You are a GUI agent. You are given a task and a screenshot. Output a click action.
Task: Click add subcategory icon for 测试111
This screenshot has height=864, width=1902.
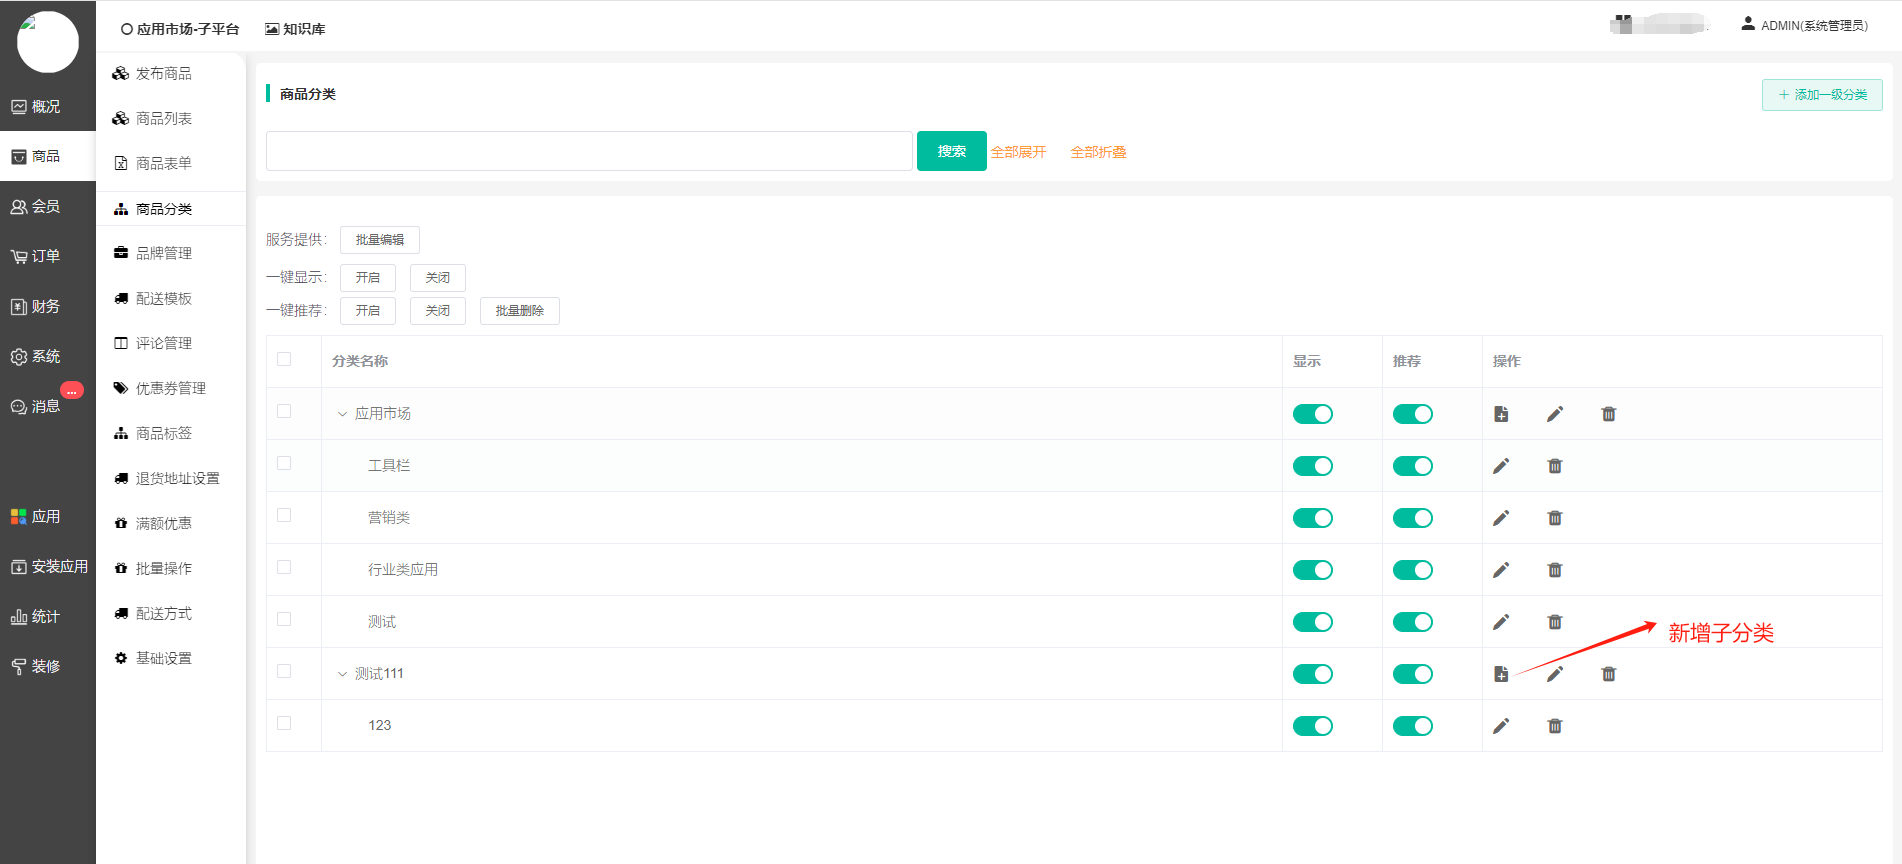(1501, 674)
